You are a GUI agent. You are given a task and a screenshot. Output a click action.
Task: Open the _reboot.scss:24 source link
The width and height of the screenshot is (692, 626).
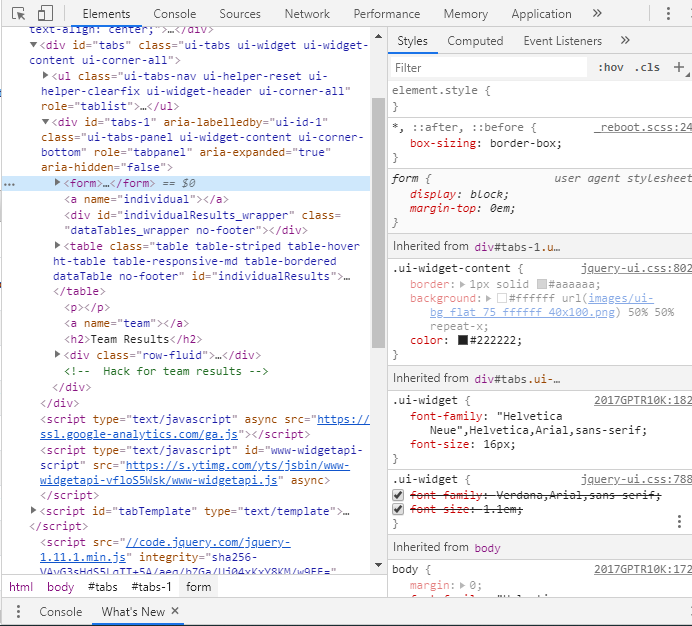[643, 127]
